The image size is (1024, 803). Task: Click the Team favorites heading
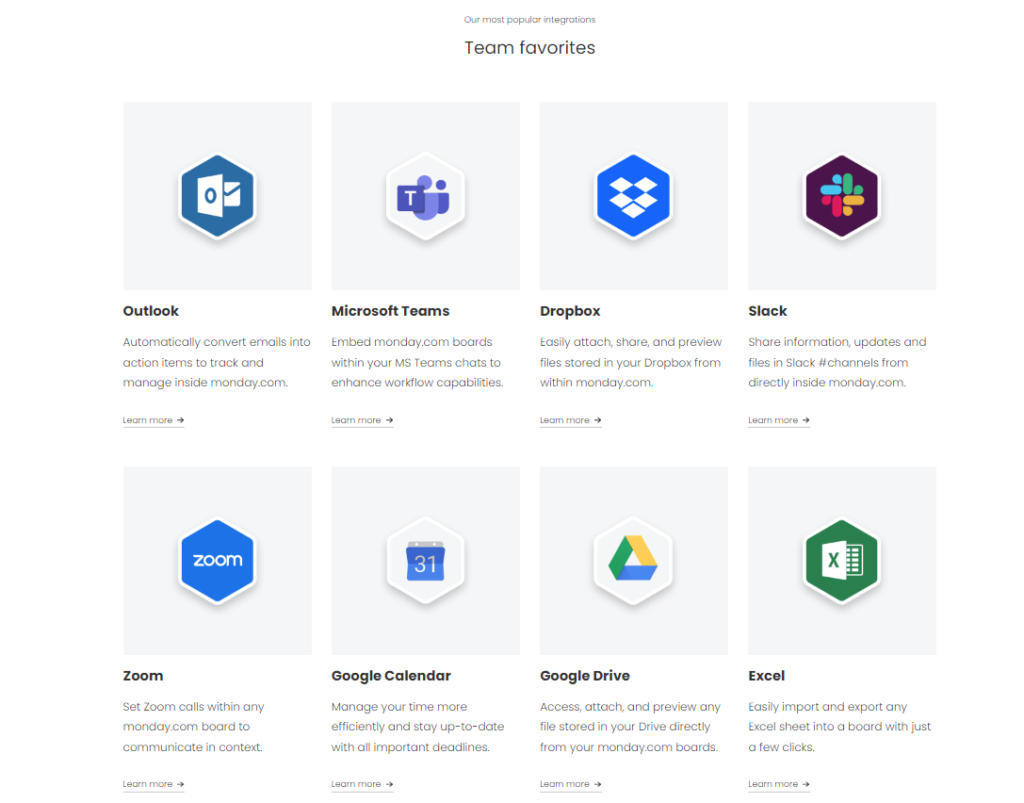530,48
